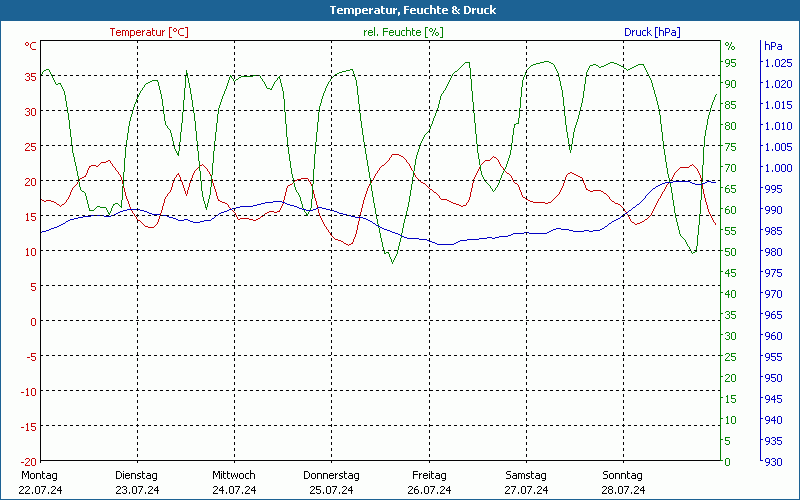Click the date '27.07.24'
Viewport: 800px width, 500px height.
(526, 490)
